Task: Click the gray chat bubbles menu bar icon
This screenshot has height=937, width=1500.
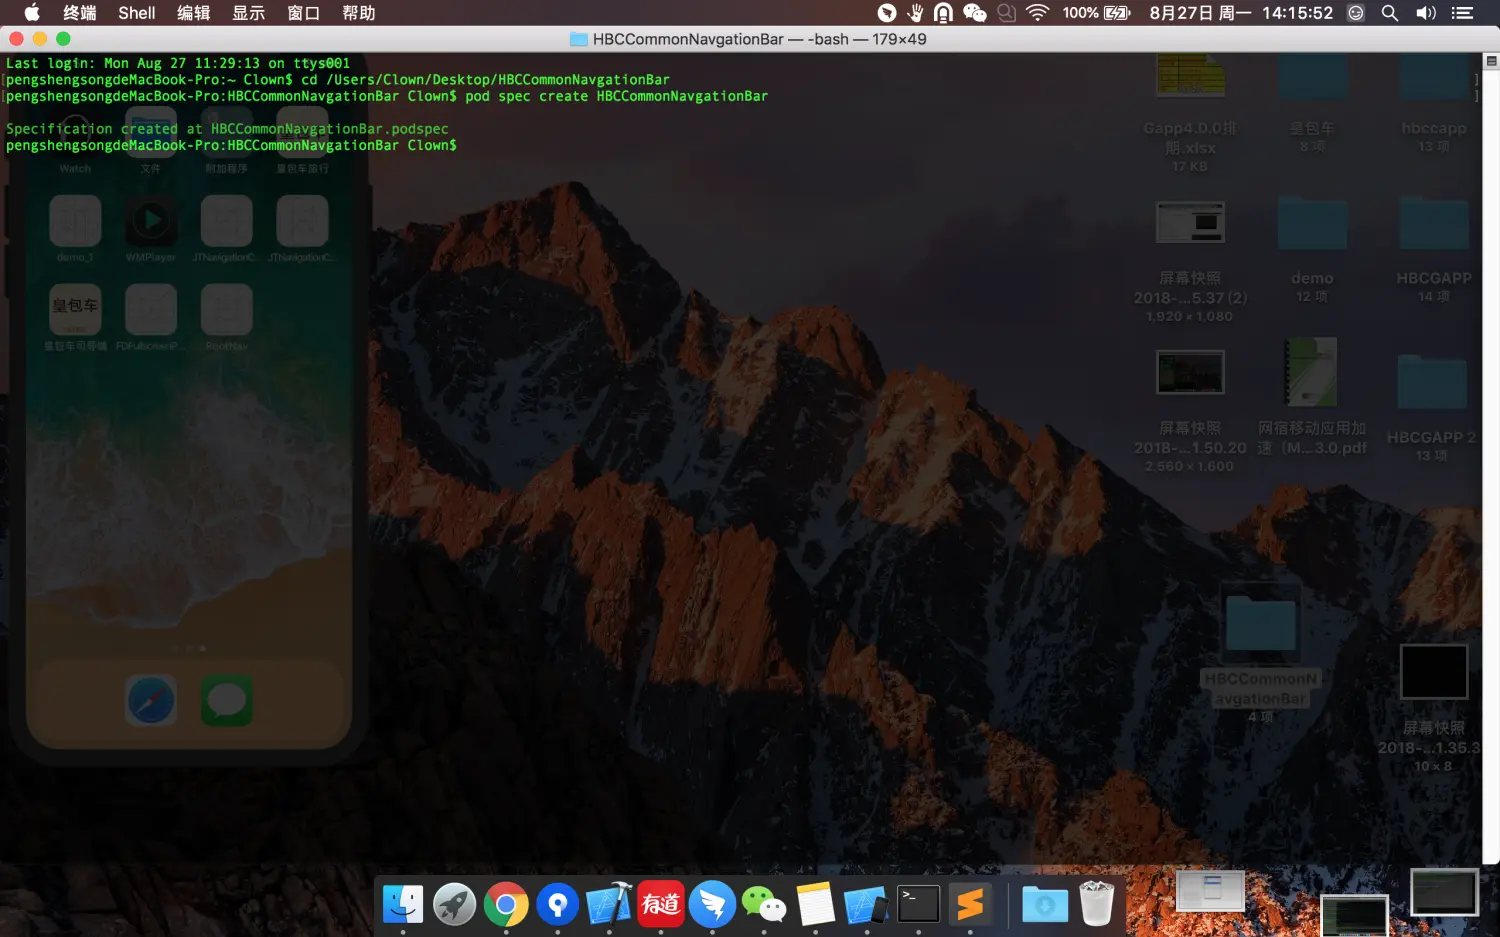Action: click(1007, 13)
